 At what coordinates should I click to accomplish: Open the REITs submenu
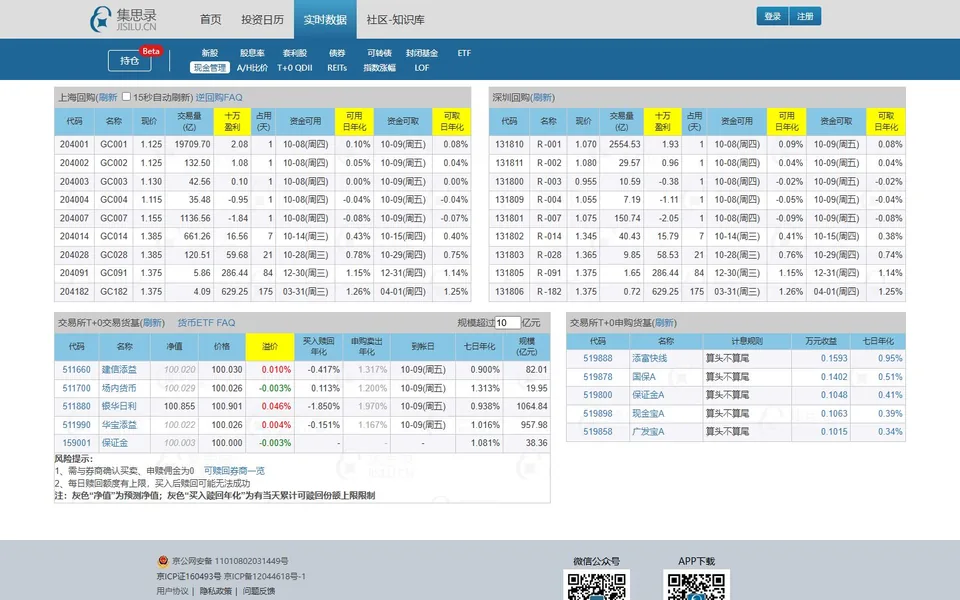click(337, 68)
